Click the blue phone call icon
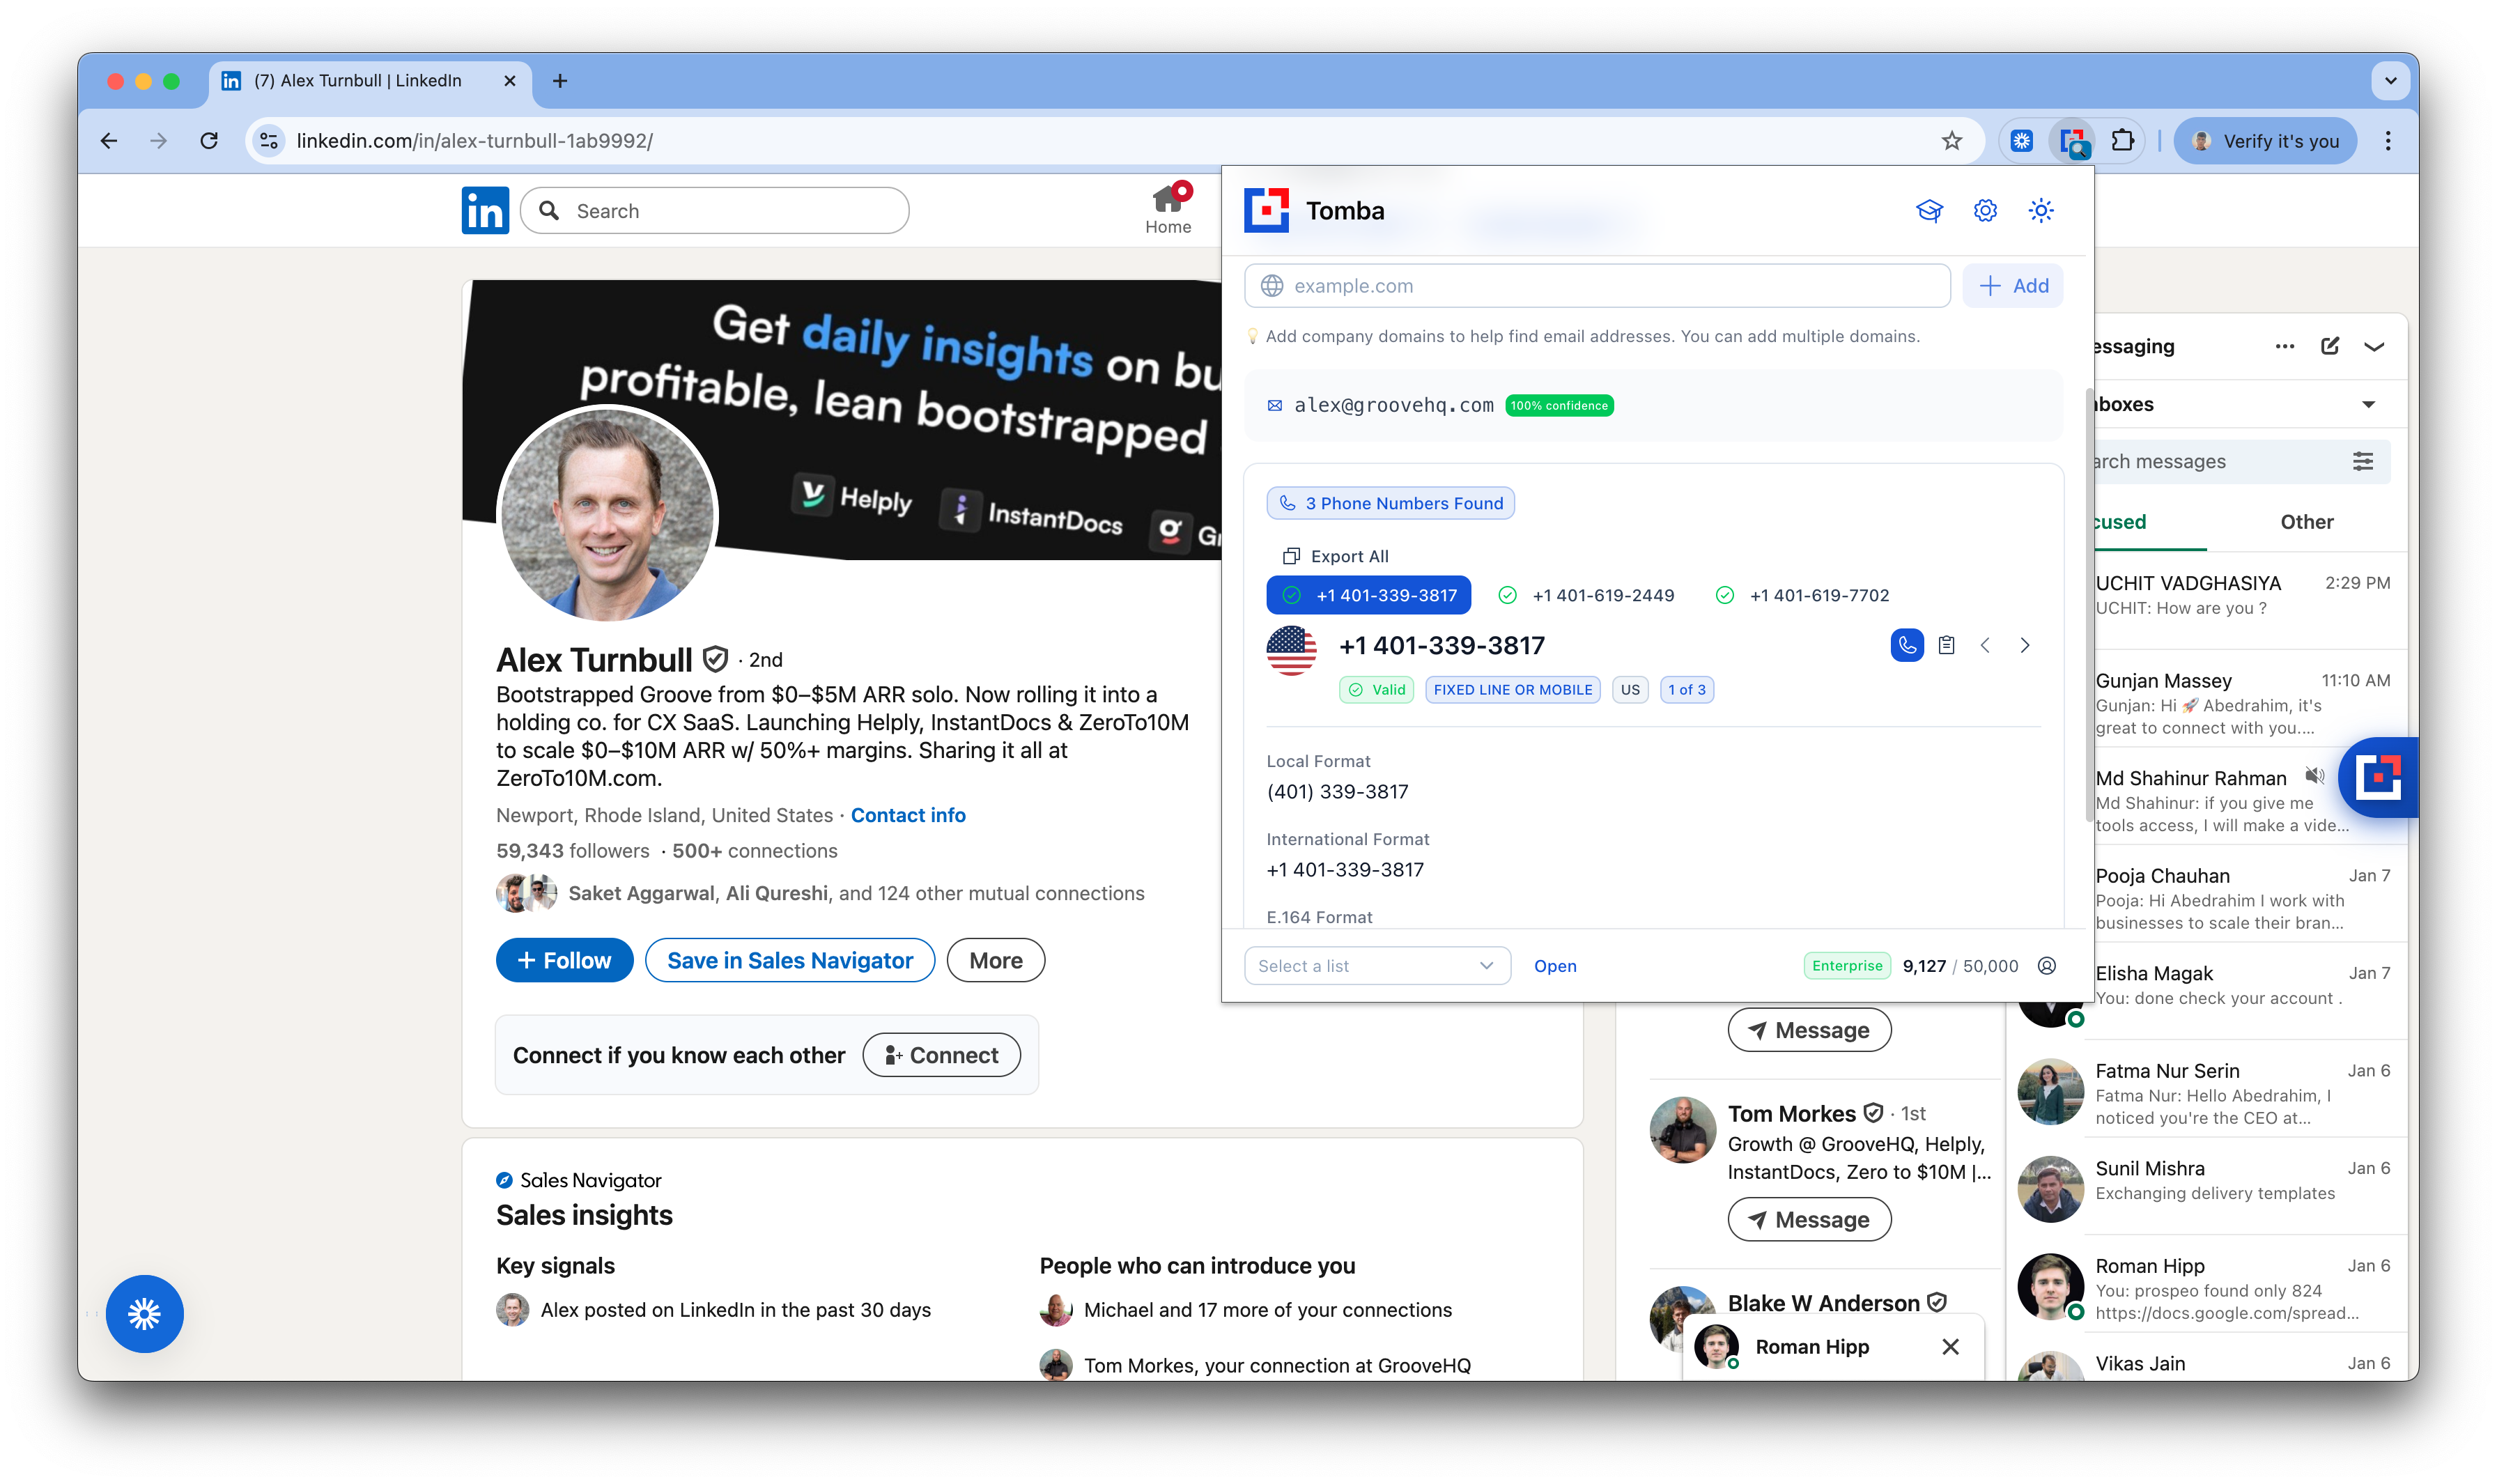The height and width of the screenshot is (1484, 2497). (1907, 645)
